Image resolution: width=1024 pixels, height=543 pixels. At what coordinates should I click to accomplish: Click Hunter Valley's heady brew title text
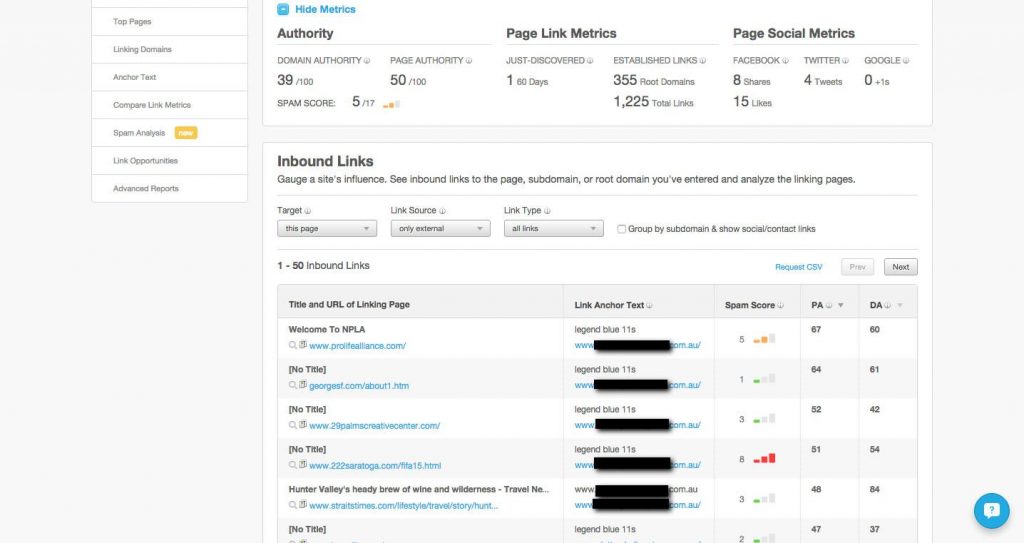coord(419,489)
